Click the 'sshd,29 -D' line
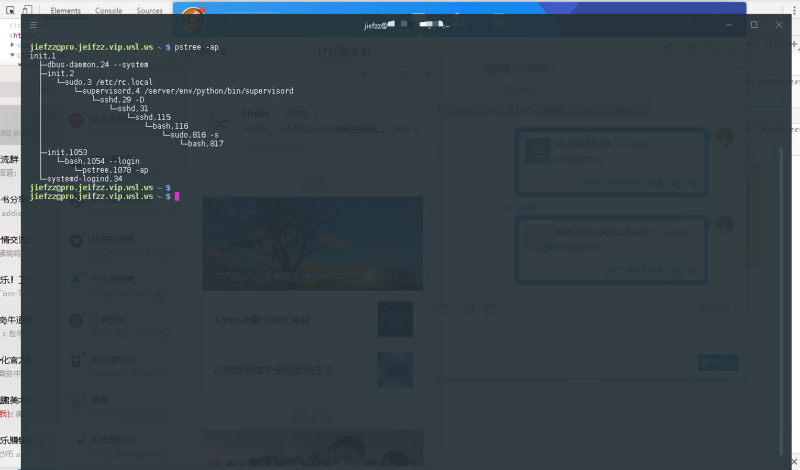Image resolution: width=800 pixels, height=470 pixels. click(122, 100)
